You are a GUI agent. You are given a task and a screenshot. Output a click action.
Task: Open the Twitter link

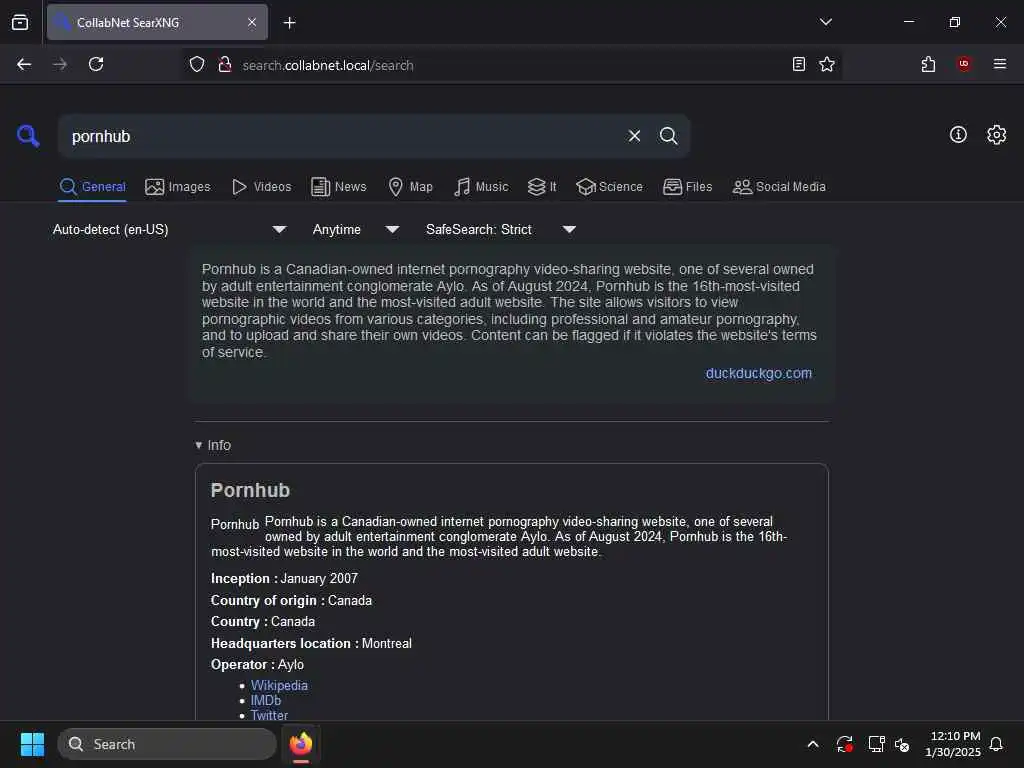[x=269, y=715]
